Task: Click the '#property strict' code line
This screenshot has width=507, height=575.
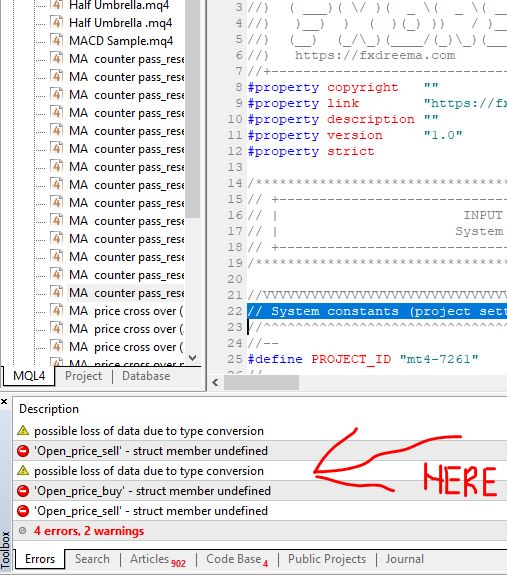Action: [x=311, y=151]
